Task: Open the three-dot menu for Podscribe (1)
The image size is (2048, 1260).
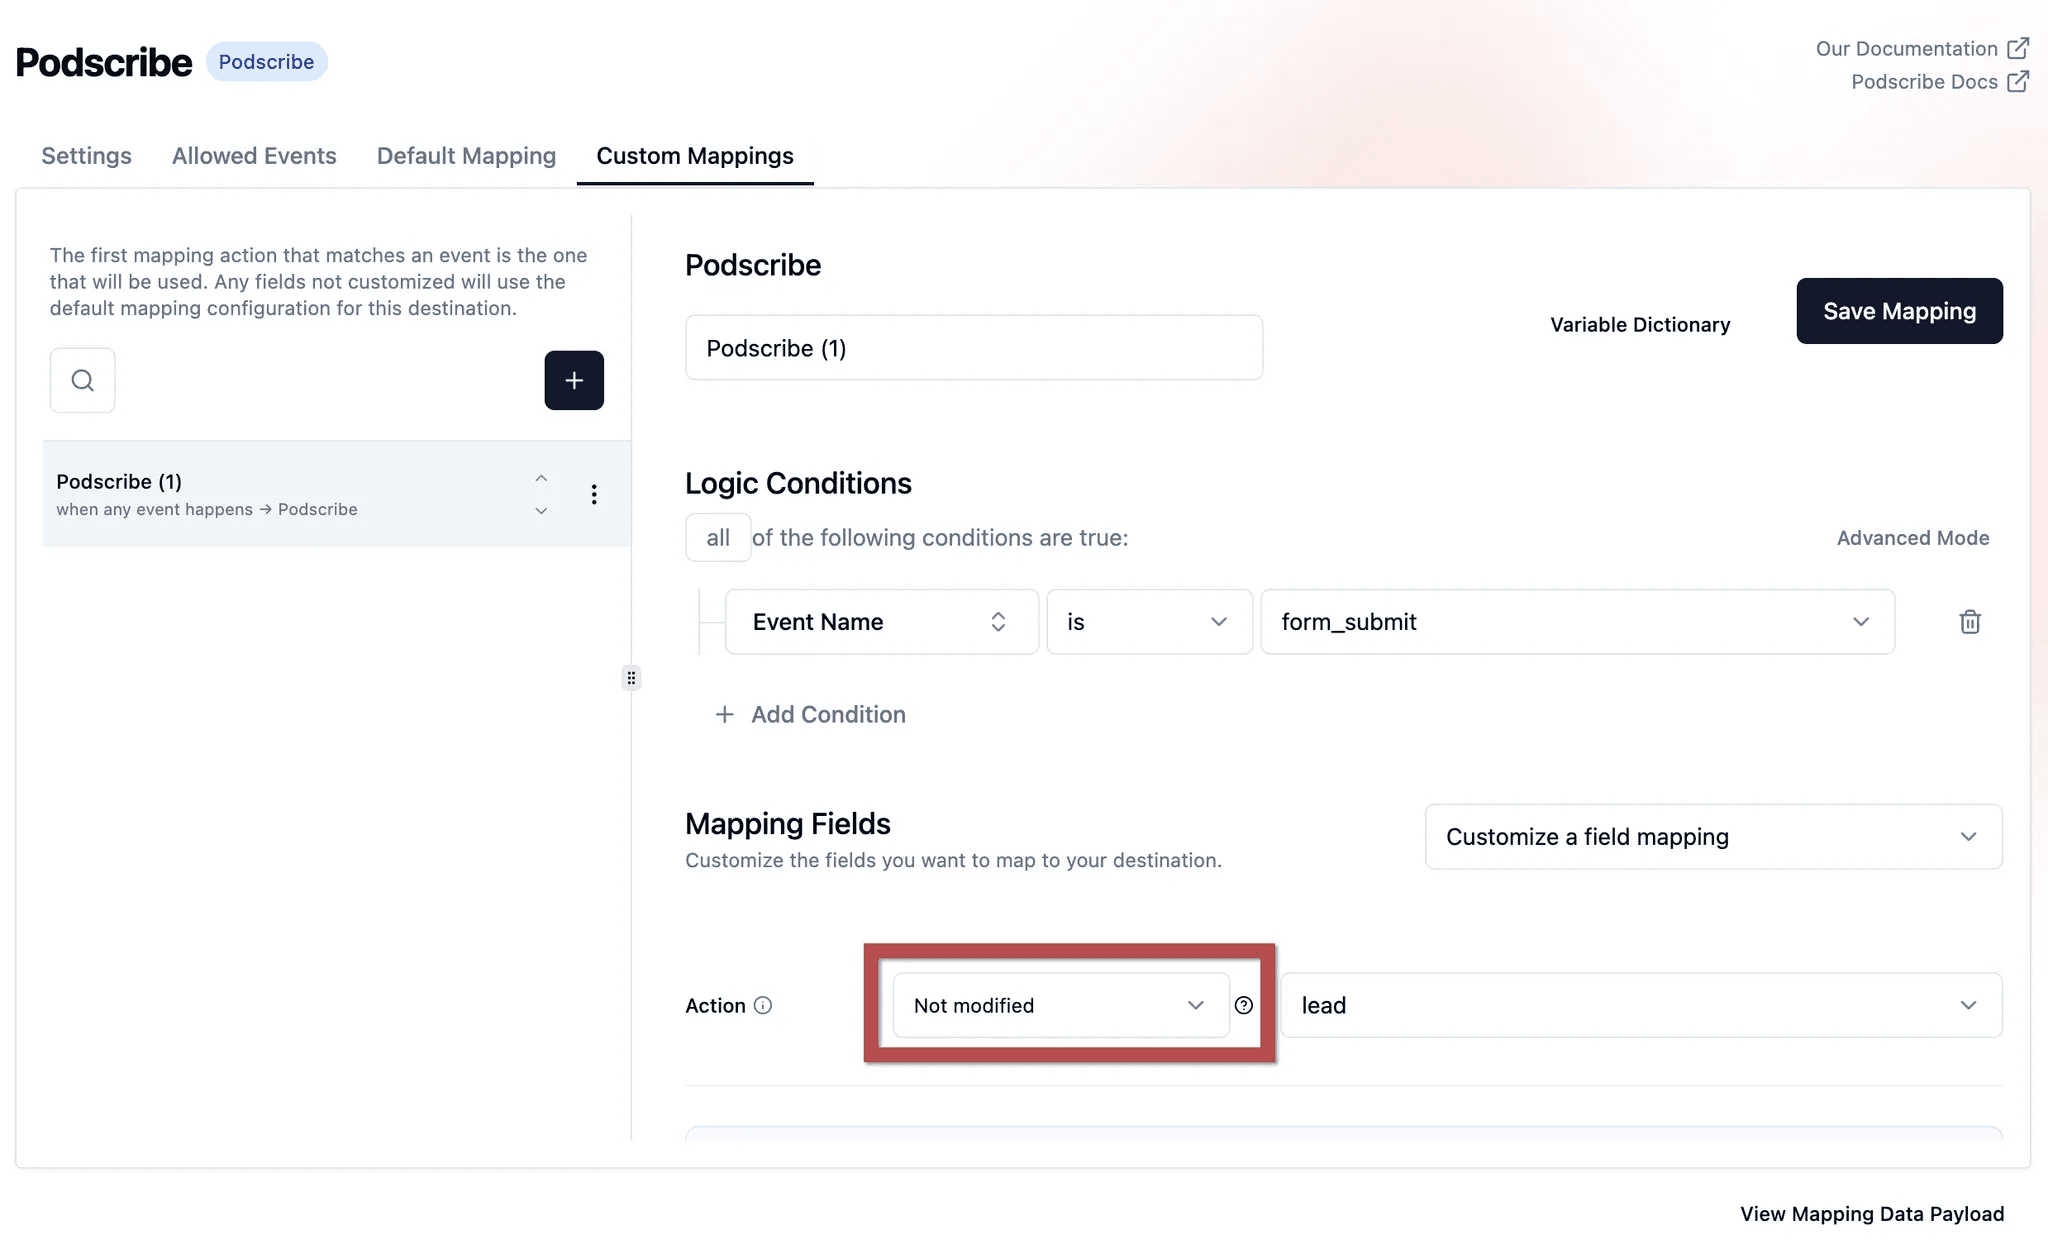Action: click(x=594, y=494)
